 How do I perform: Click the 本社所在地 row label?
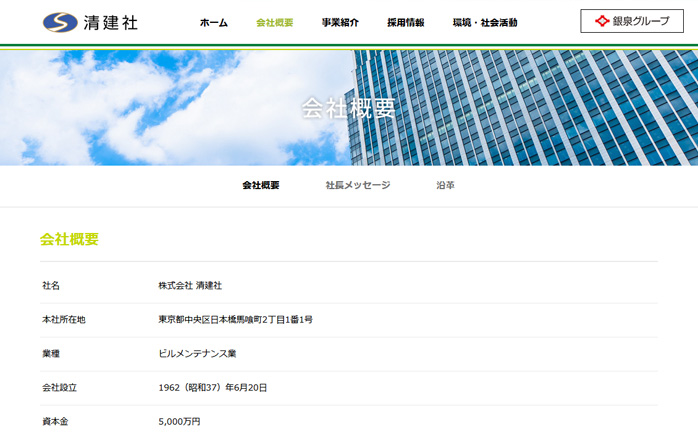tap(64, 320)
